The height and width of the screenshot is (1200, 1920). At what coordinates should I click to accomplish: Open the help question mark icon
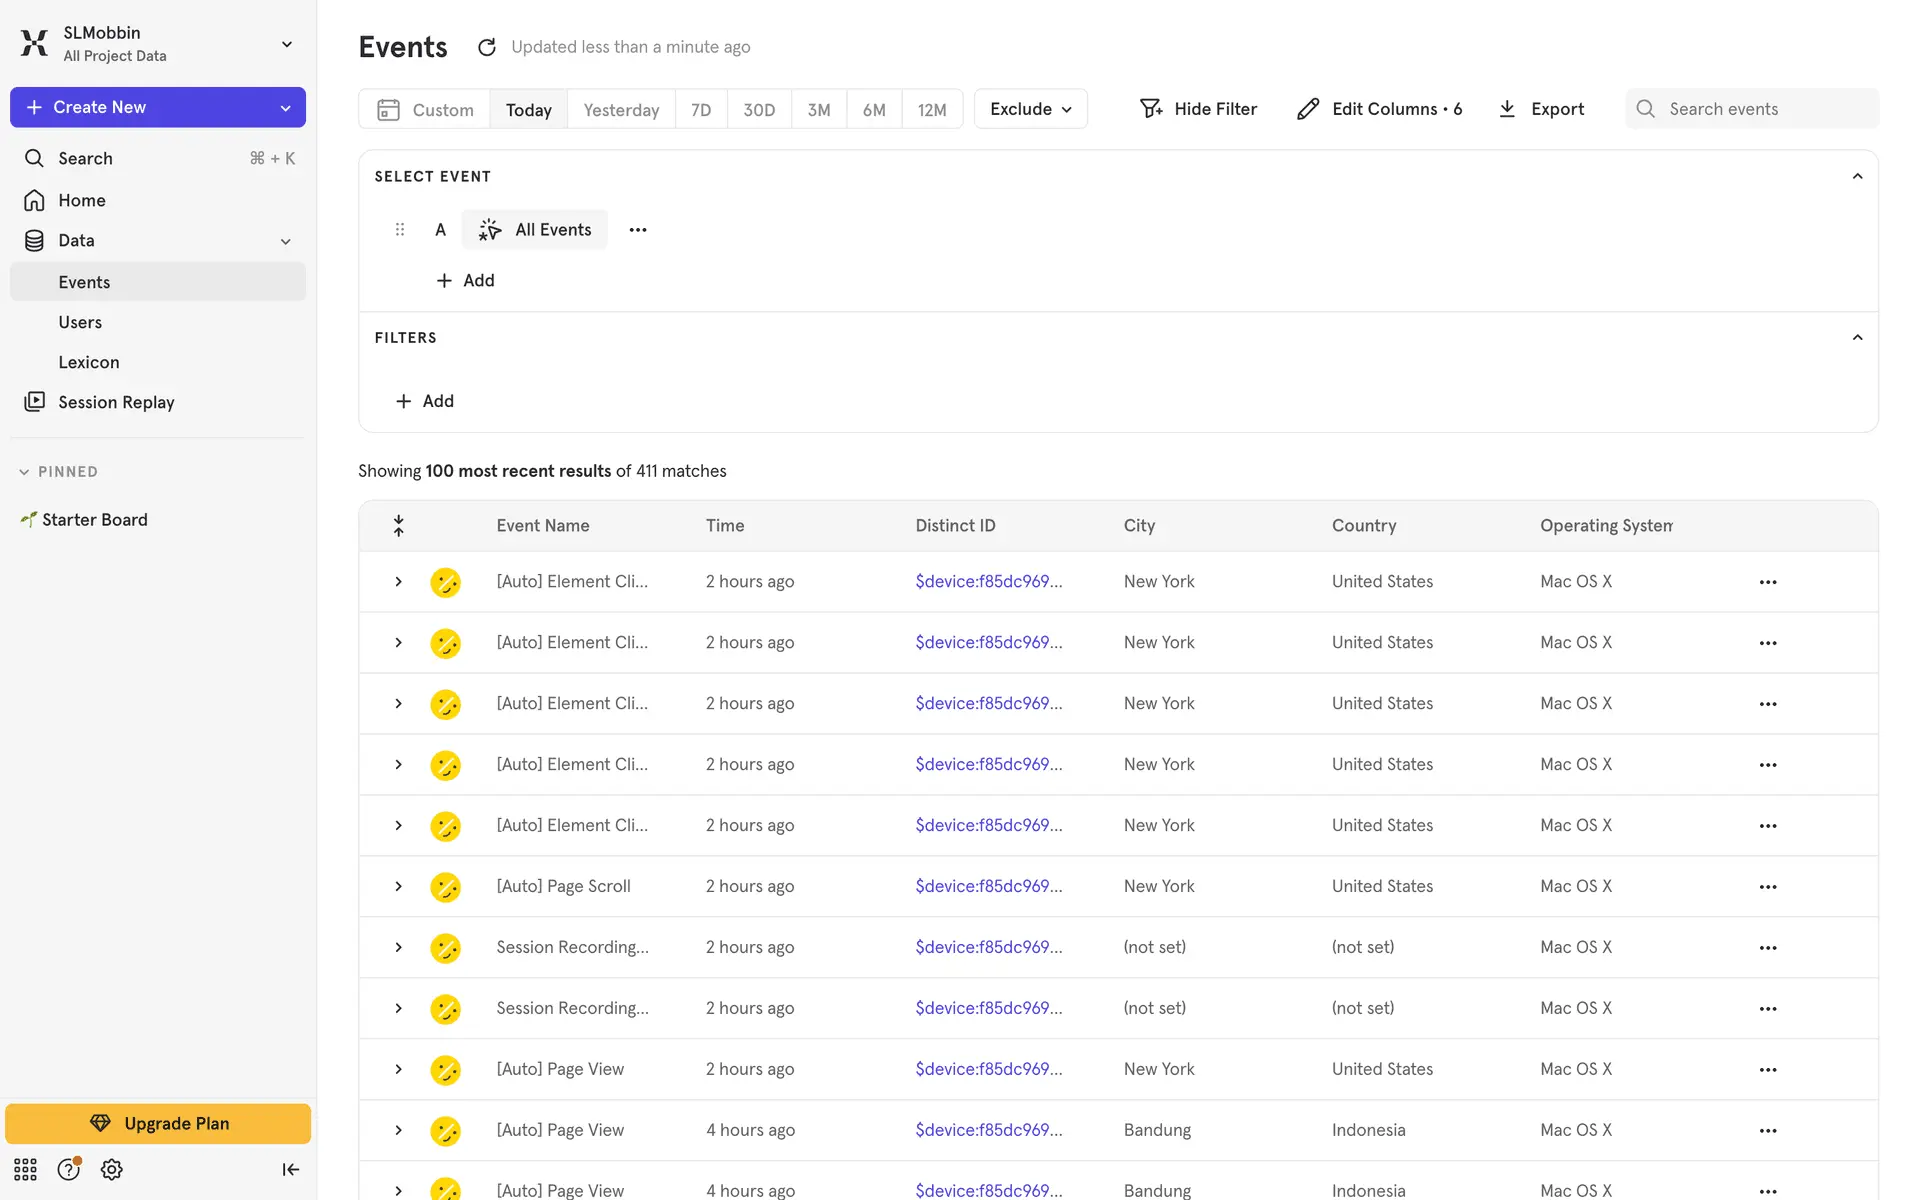[x=68, y=1169]
